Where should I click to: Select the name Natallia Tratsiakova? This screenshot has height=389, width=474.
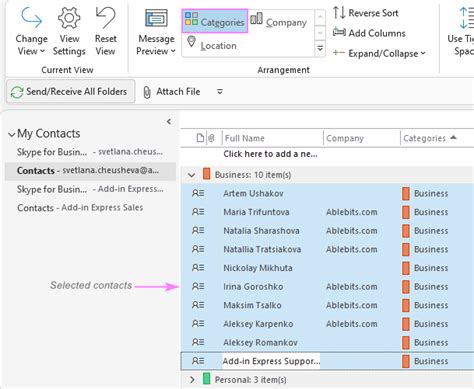tap(262, 249)
